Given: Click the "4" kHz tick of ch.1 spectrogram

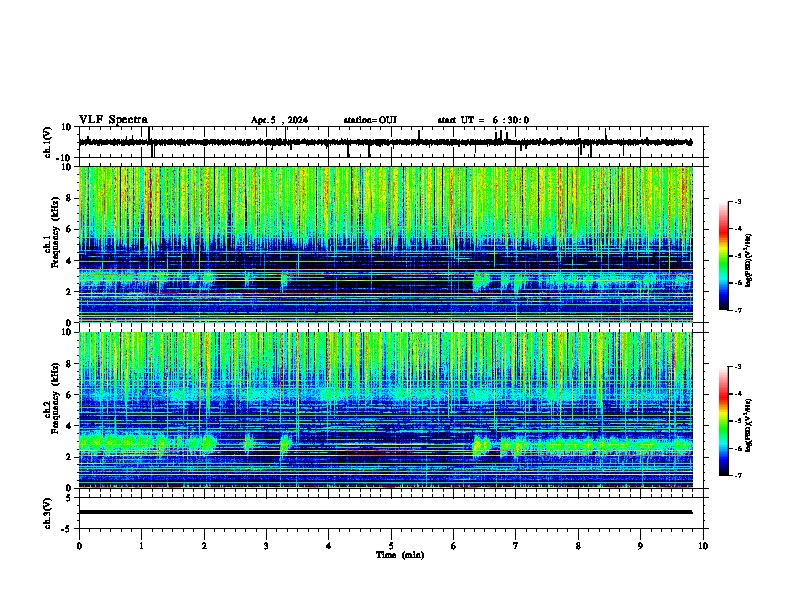Looking at the screenshot, I should [x=70, y=261].
